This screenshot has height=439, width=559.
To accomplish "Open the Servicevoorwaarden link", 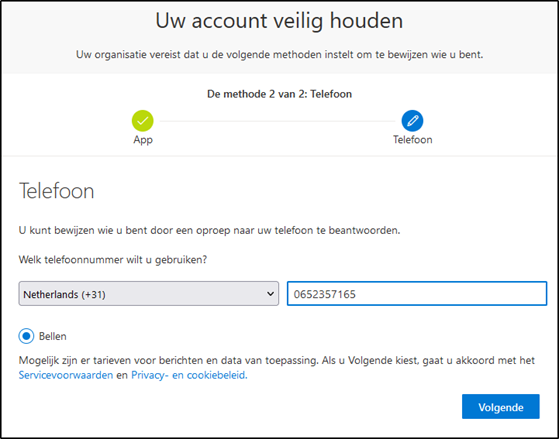I will click(x=66, y=375).
